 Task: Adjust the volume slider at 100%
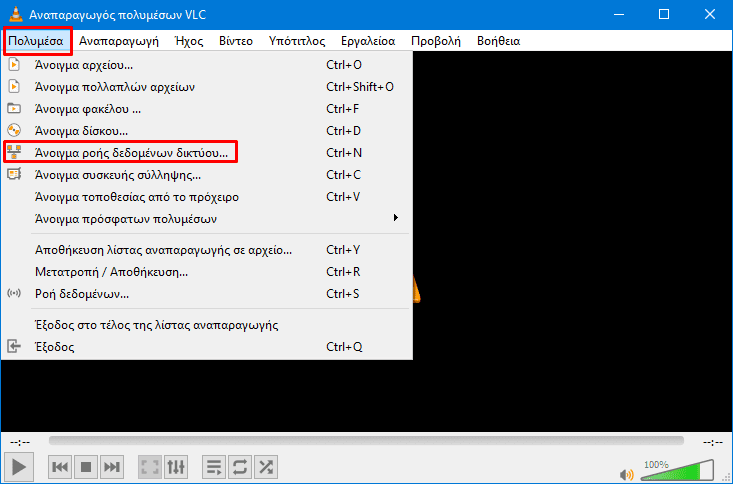677,470
